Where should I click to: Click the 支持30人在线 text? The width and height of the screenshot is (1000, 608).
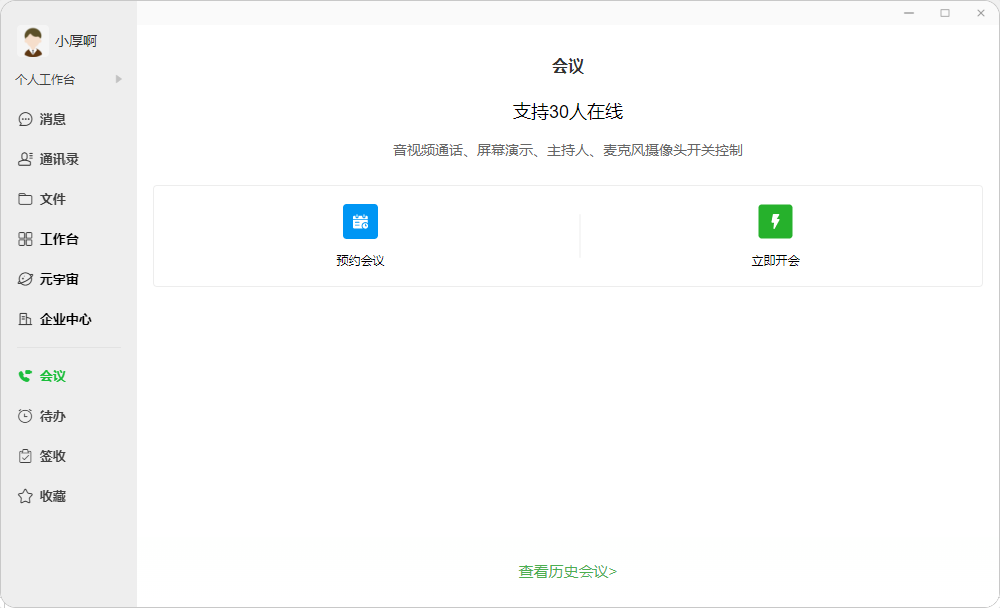coord(568,112)
